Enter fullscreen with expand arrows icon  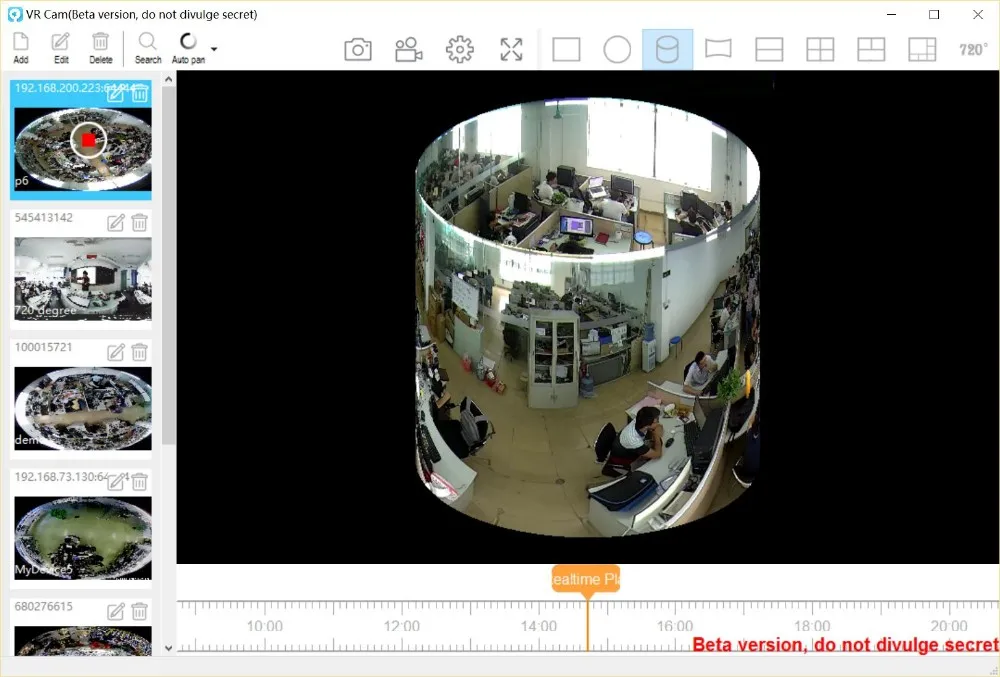click(511, 49)
